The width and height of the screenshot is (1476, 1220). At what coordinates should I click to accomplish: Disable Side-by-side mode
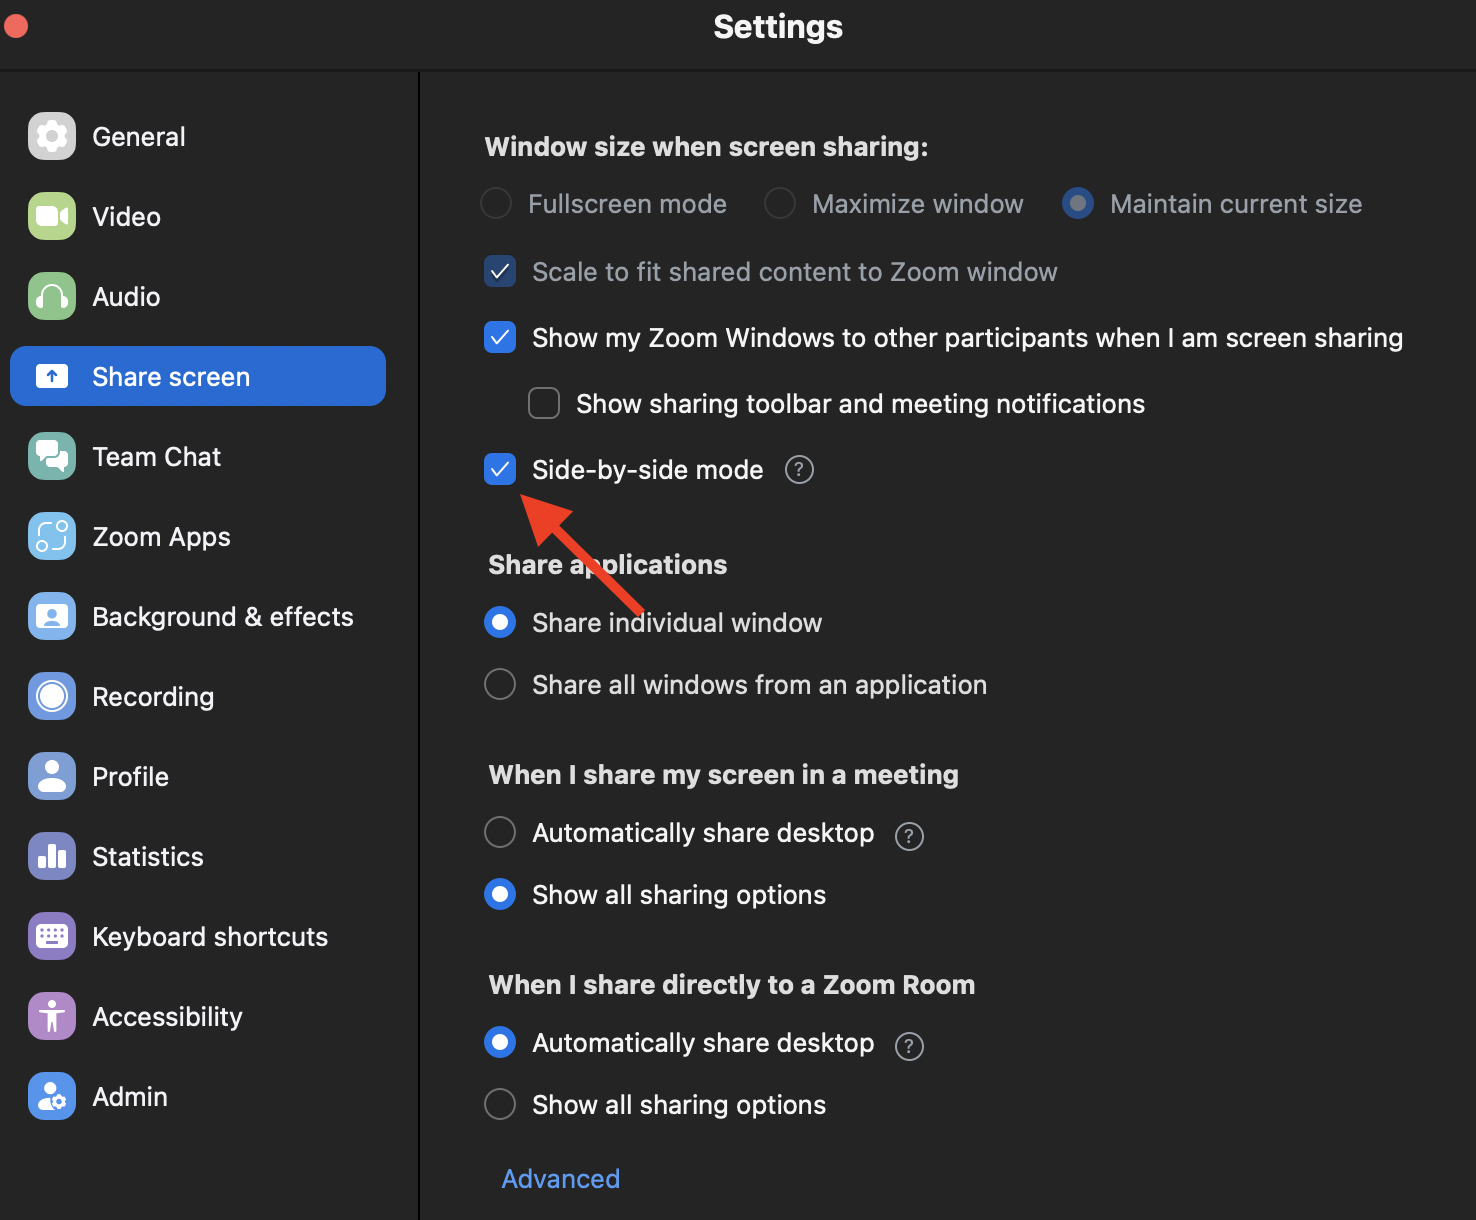[499, 469]
